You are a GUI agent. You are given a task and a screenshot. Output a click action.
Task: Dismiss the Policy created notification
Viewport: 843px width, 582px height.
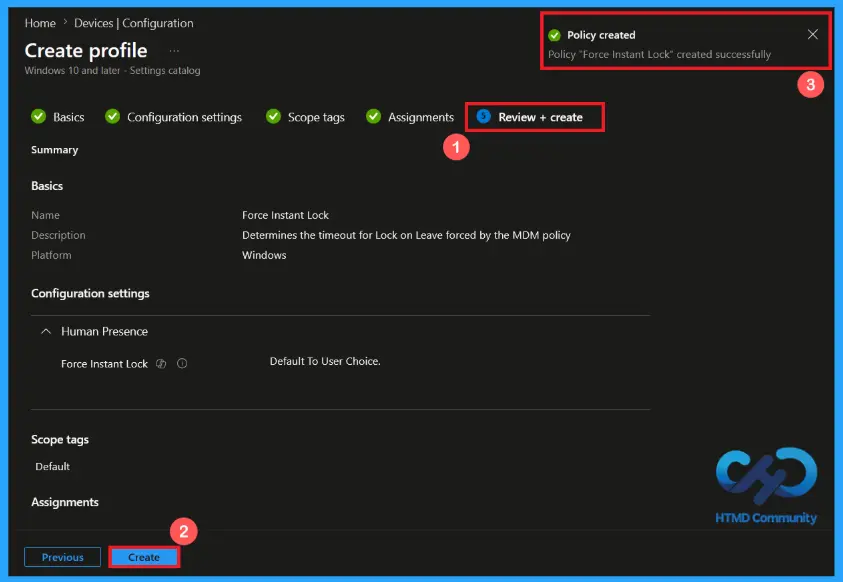click(x=812, y=34)
